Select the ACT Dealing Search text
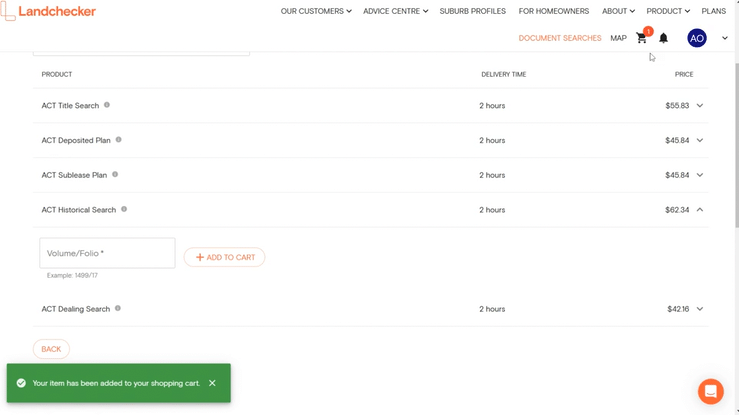The height and width of the screenshot is (415, 739). tap(75, 309)
